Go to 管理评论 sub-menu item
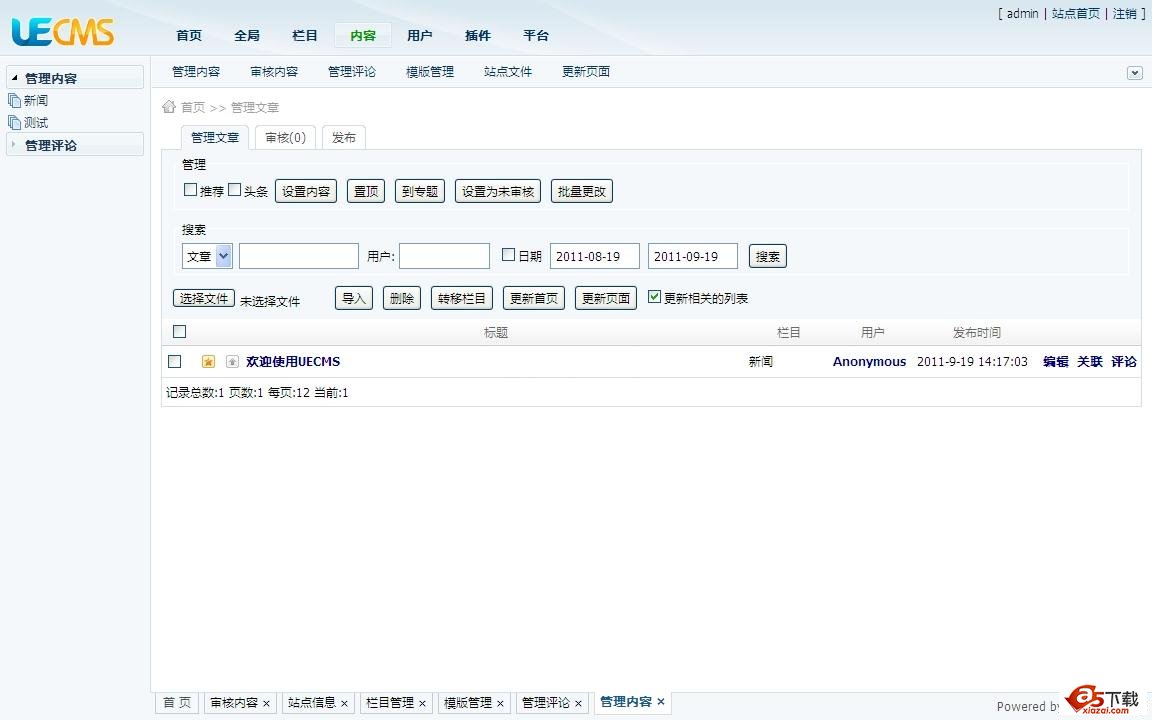The image size is (1152, 720). 352,72
